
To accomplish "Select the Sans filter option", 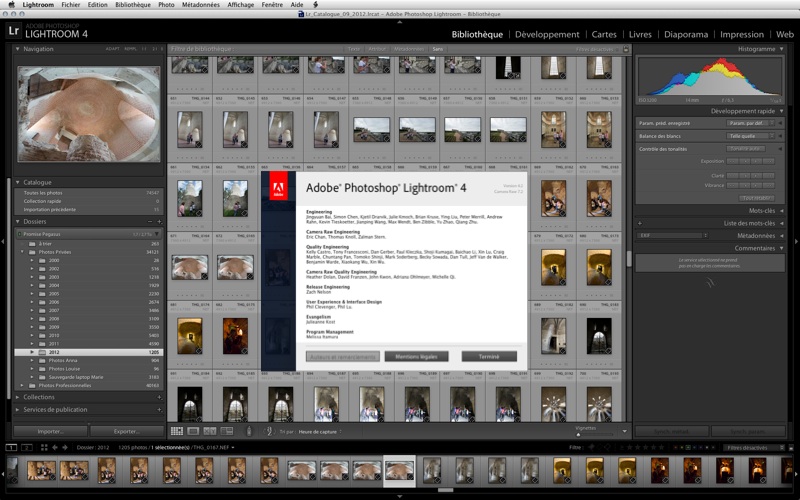I will (438, 49).
